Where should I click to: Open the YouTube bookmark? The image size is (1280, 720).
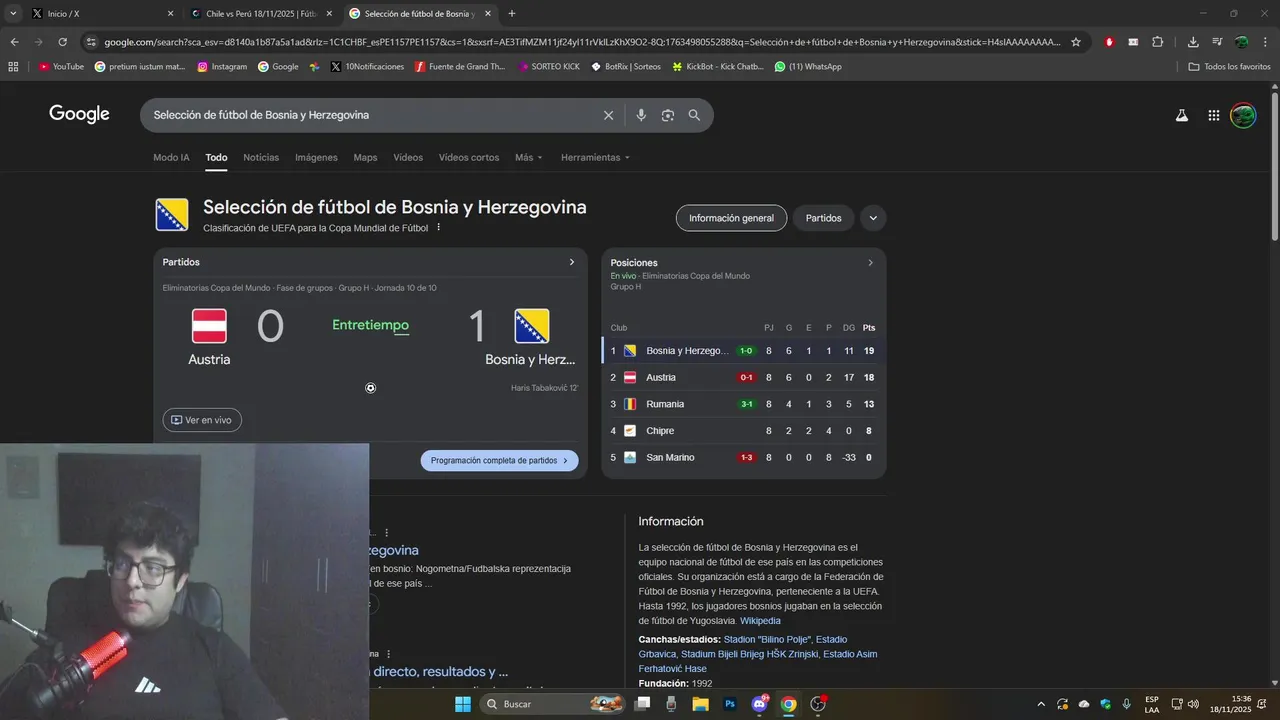click(x=61, y=67)
